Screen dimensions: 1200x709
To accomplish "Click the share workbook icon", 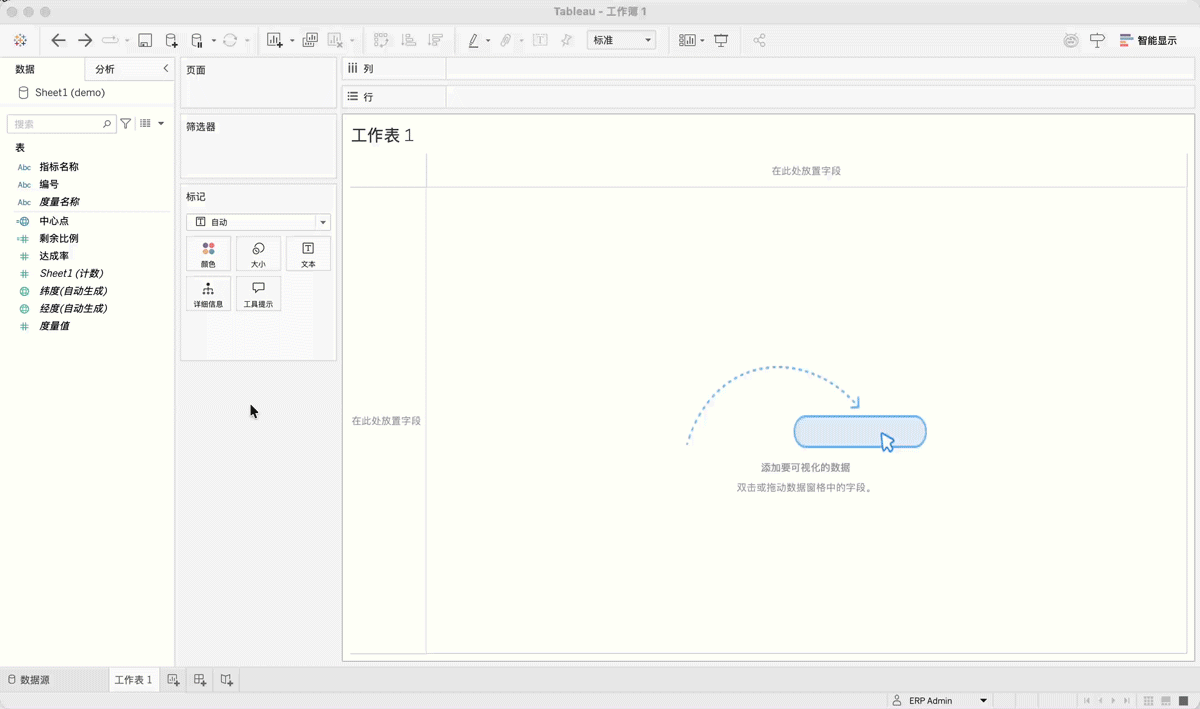I will (x=759, y=40).
